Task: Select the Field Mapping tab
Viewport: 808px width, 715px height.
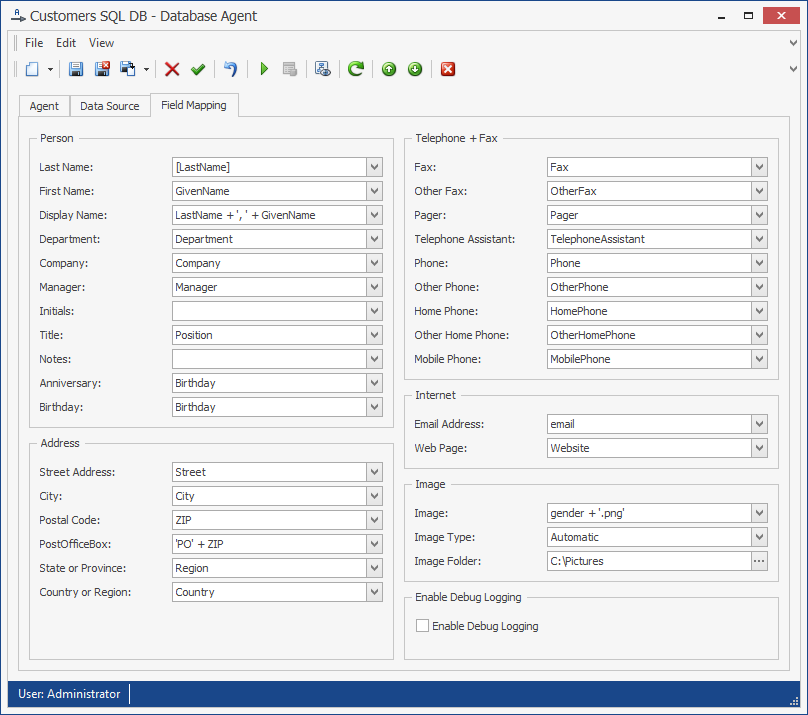Action: [x=194, y=105]
